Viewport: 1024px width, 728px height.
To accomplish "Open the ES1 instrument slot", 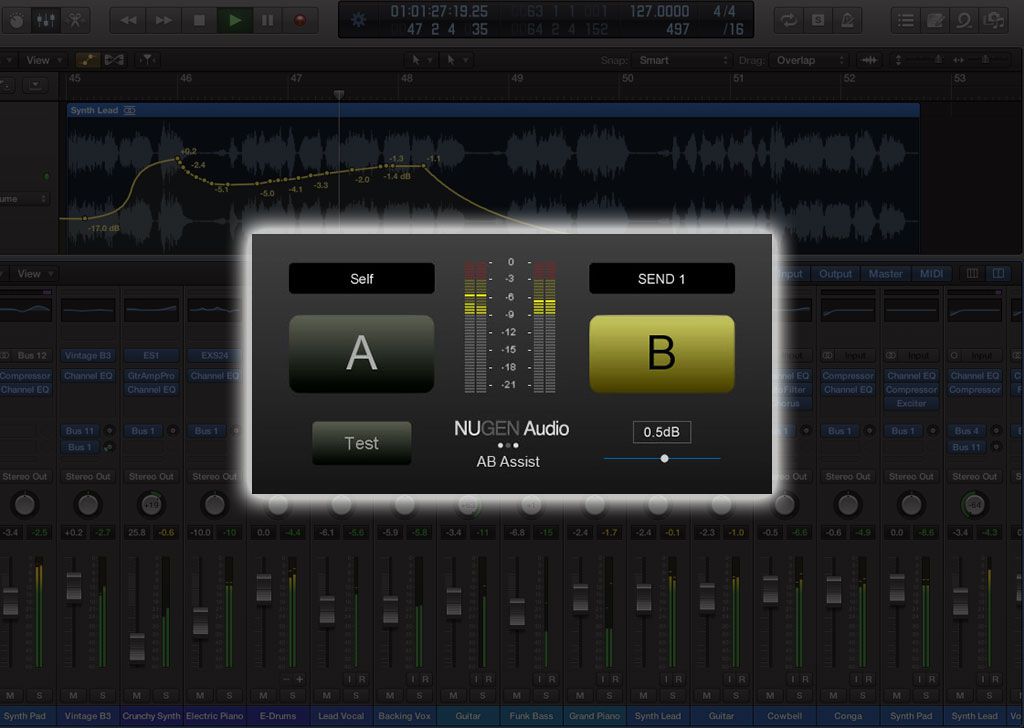I will 151,356.
